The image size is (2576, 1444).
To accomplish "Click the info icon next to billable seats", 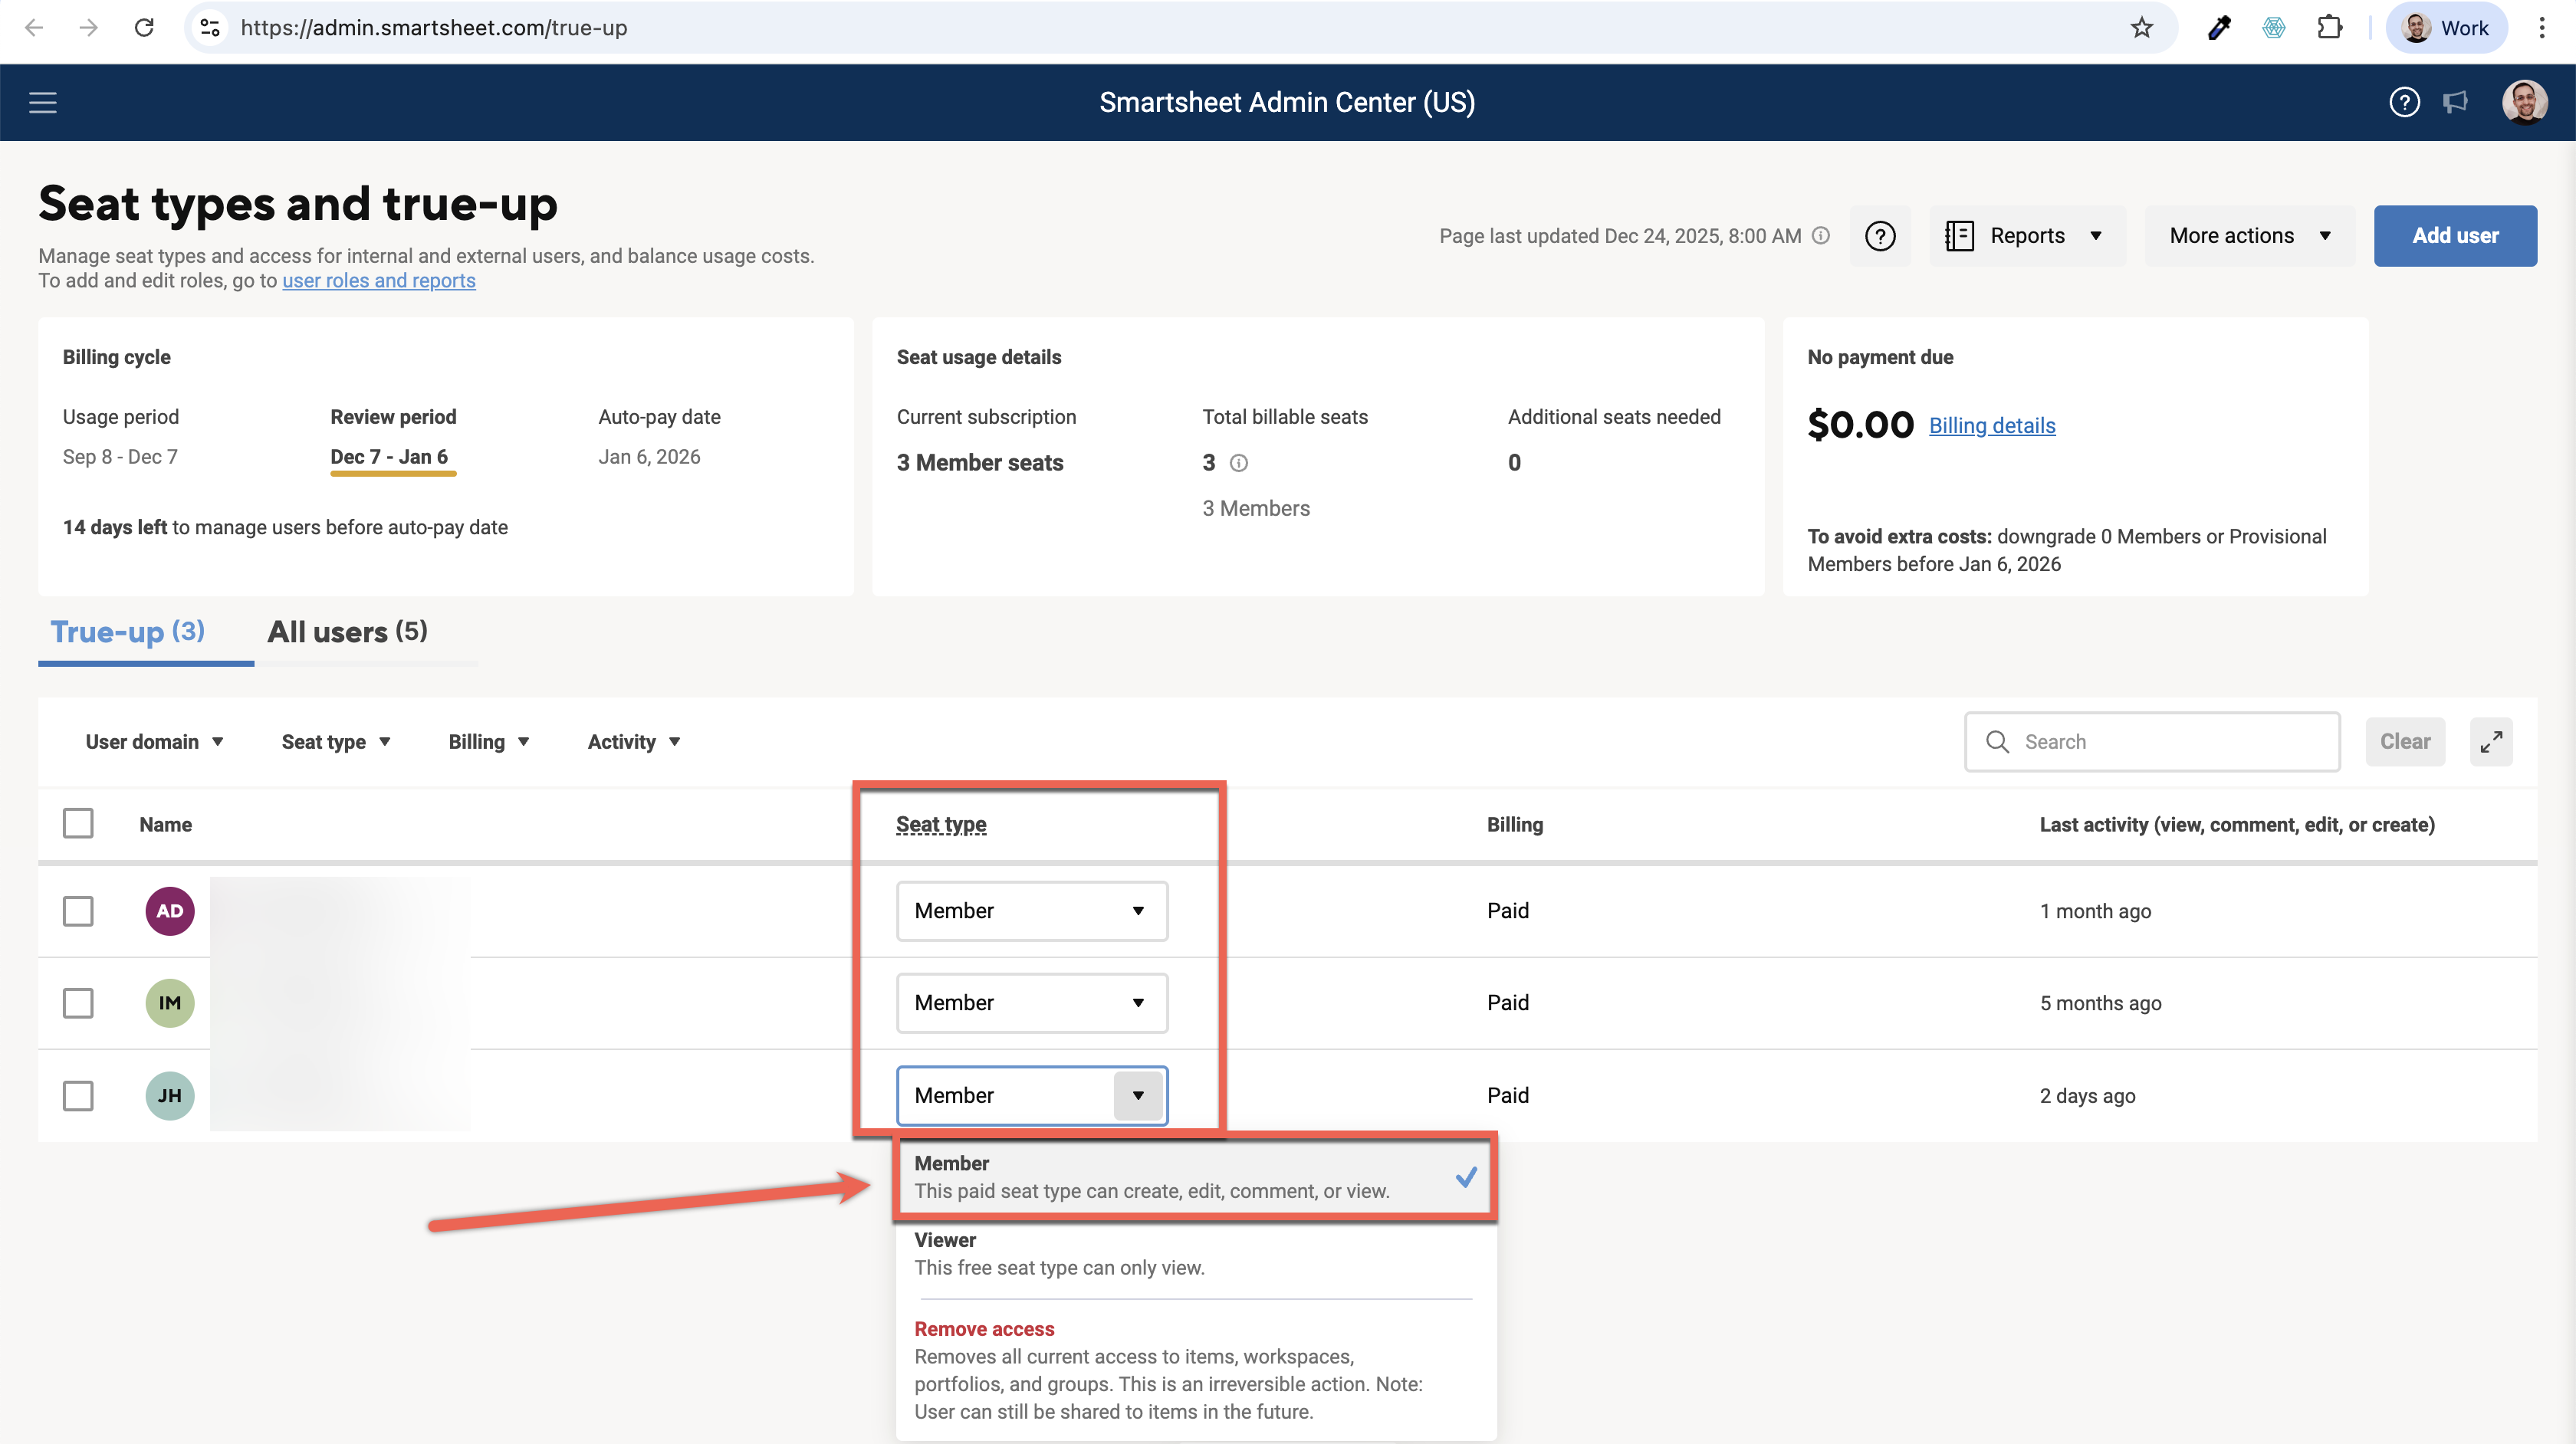I will pyautogui.click(x=1238, y=463).
